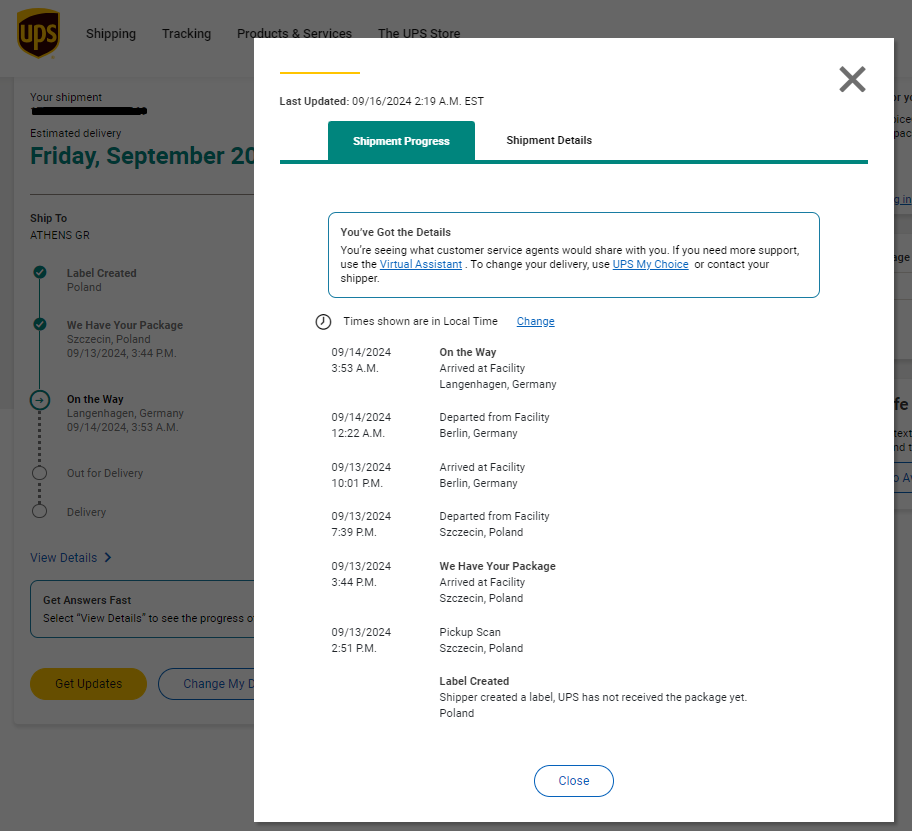Viewport: 912px width, 831px height.
Task: Open the Virtual Assistant link
Action: [421, 264]
